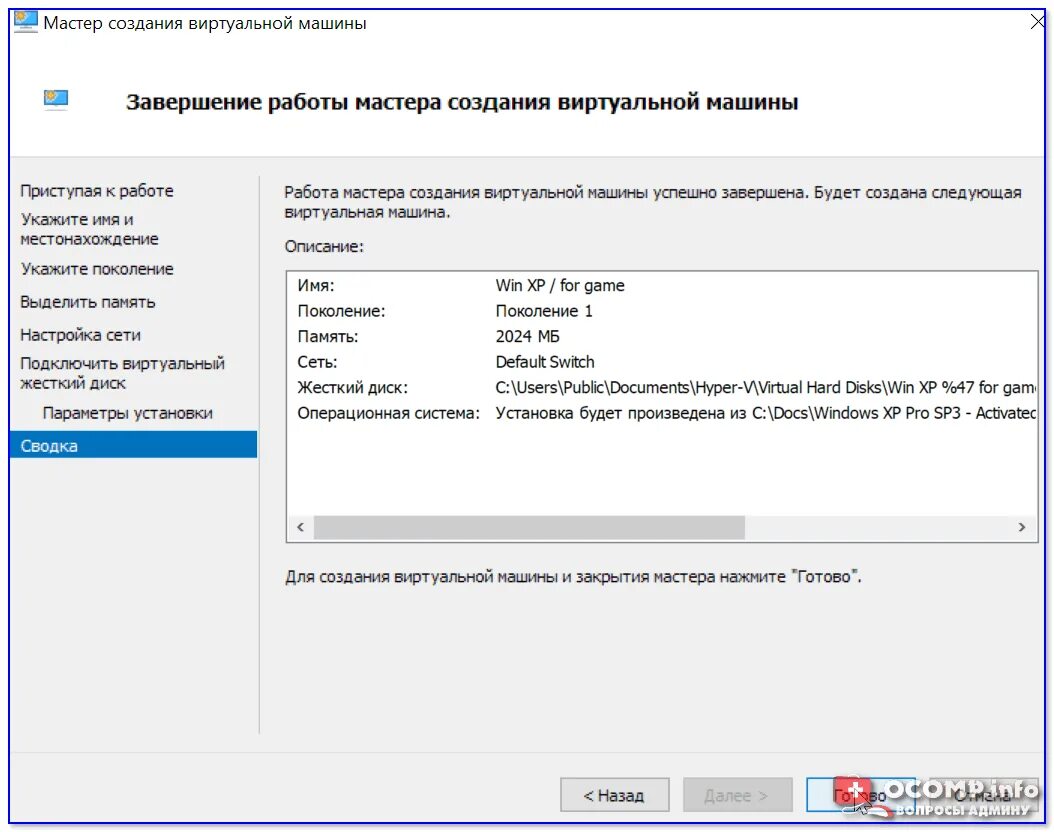The height and width of the screenshot is (832, 1054).
Task: Click the 'Жесткий диск:' label
Action: coord(352,388)
